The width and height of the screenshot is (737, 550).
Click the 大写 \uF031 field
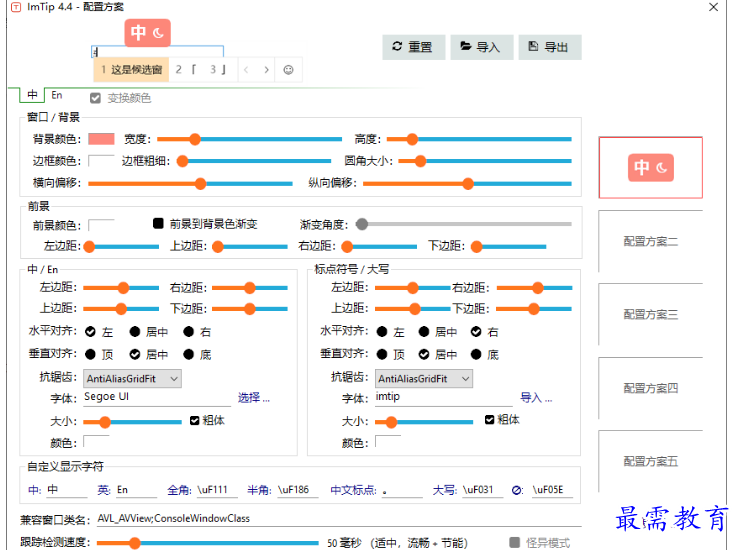[x=483, y=490]
